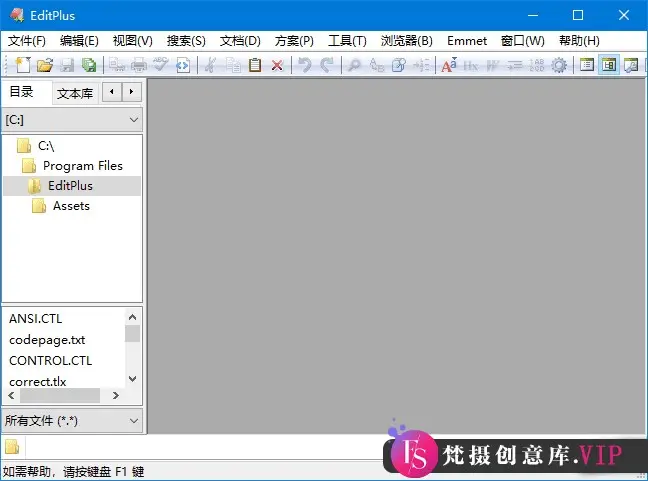The height and width of the screenshot is (481, 648).
Task: Run the ABC spell check icon
Action: [161, 65]
